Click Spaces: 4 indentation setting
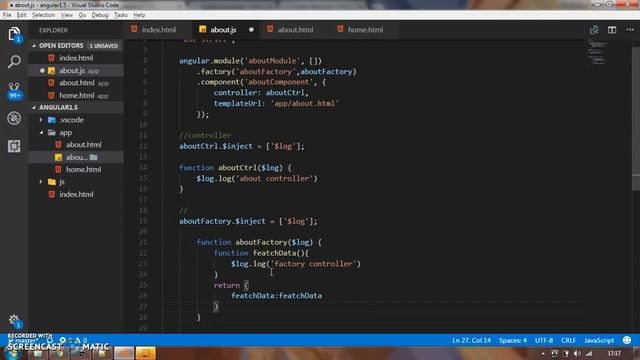Image resolution: width=640 pixels, height=360 pixels. coord(513,340)
